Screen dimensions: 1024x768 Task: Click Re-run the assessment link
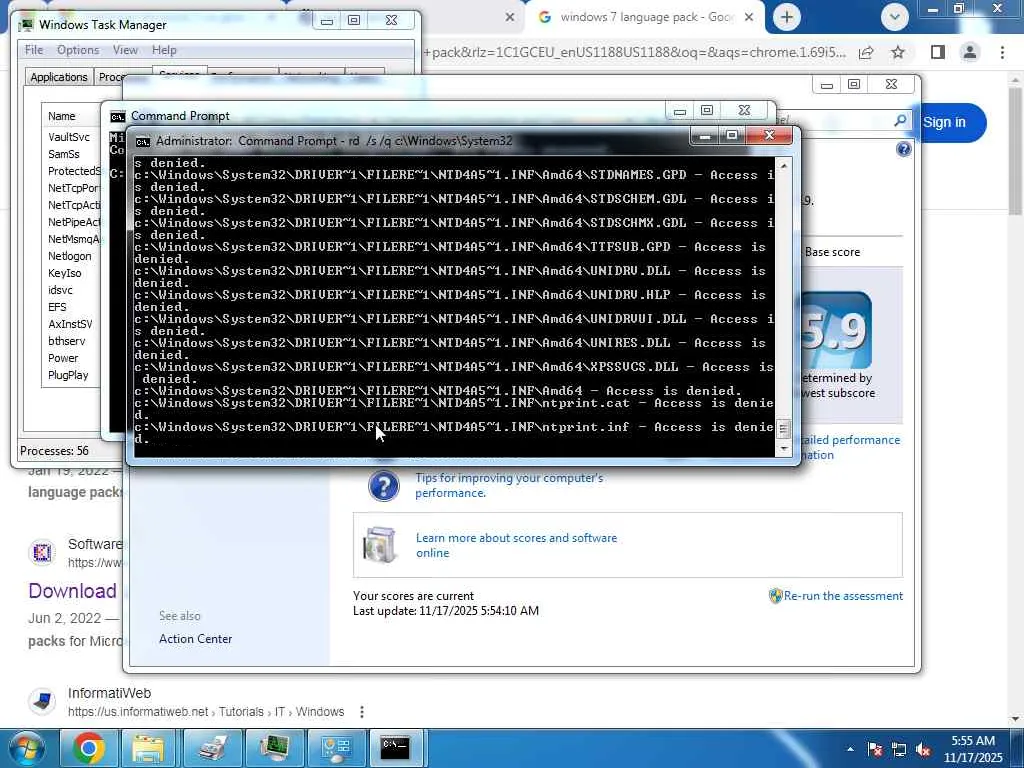843,596
